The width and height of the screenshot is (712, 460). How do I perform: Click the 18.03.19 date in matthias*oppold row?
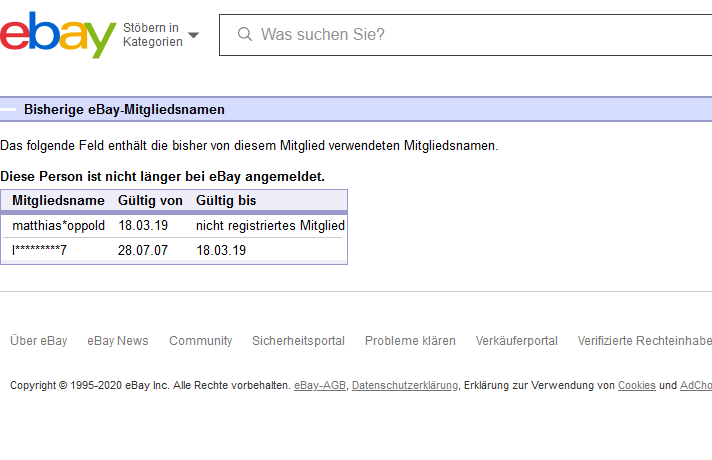[x=143, y=225]
